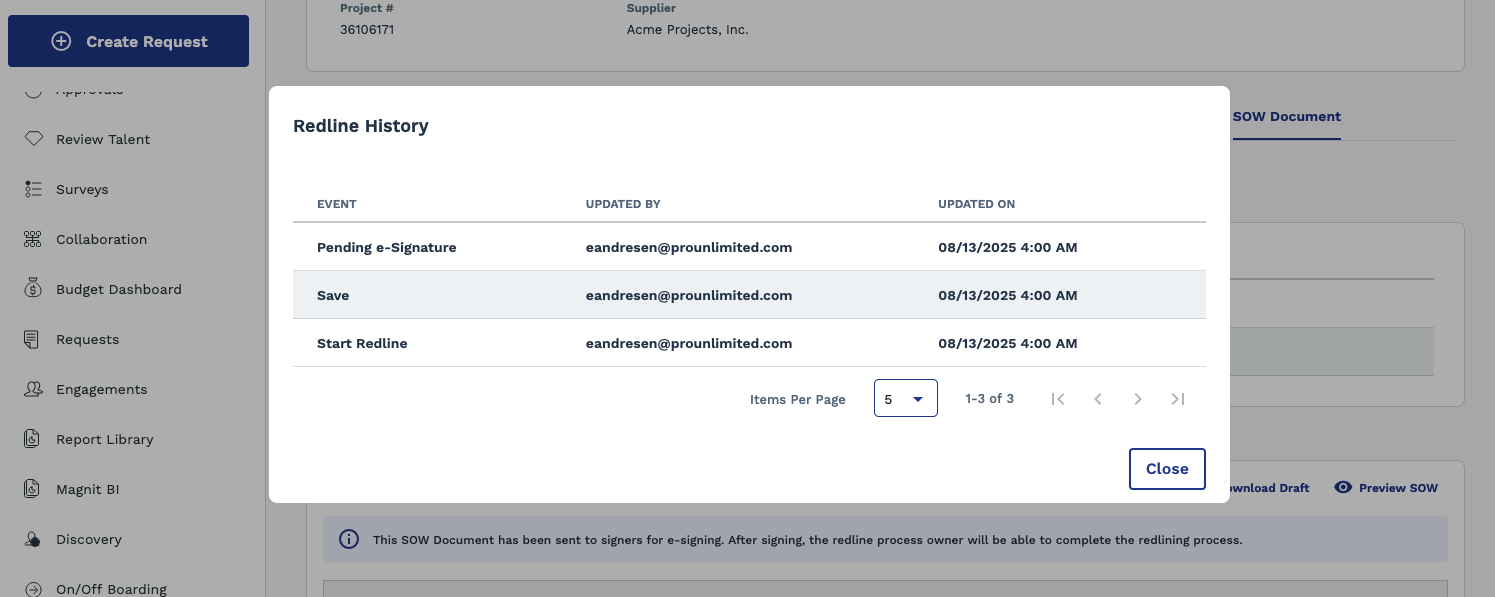Viewport: 1495px width, 597px height.
Task: Jump to the last page of history
Action: click(x=1177, y=399)
